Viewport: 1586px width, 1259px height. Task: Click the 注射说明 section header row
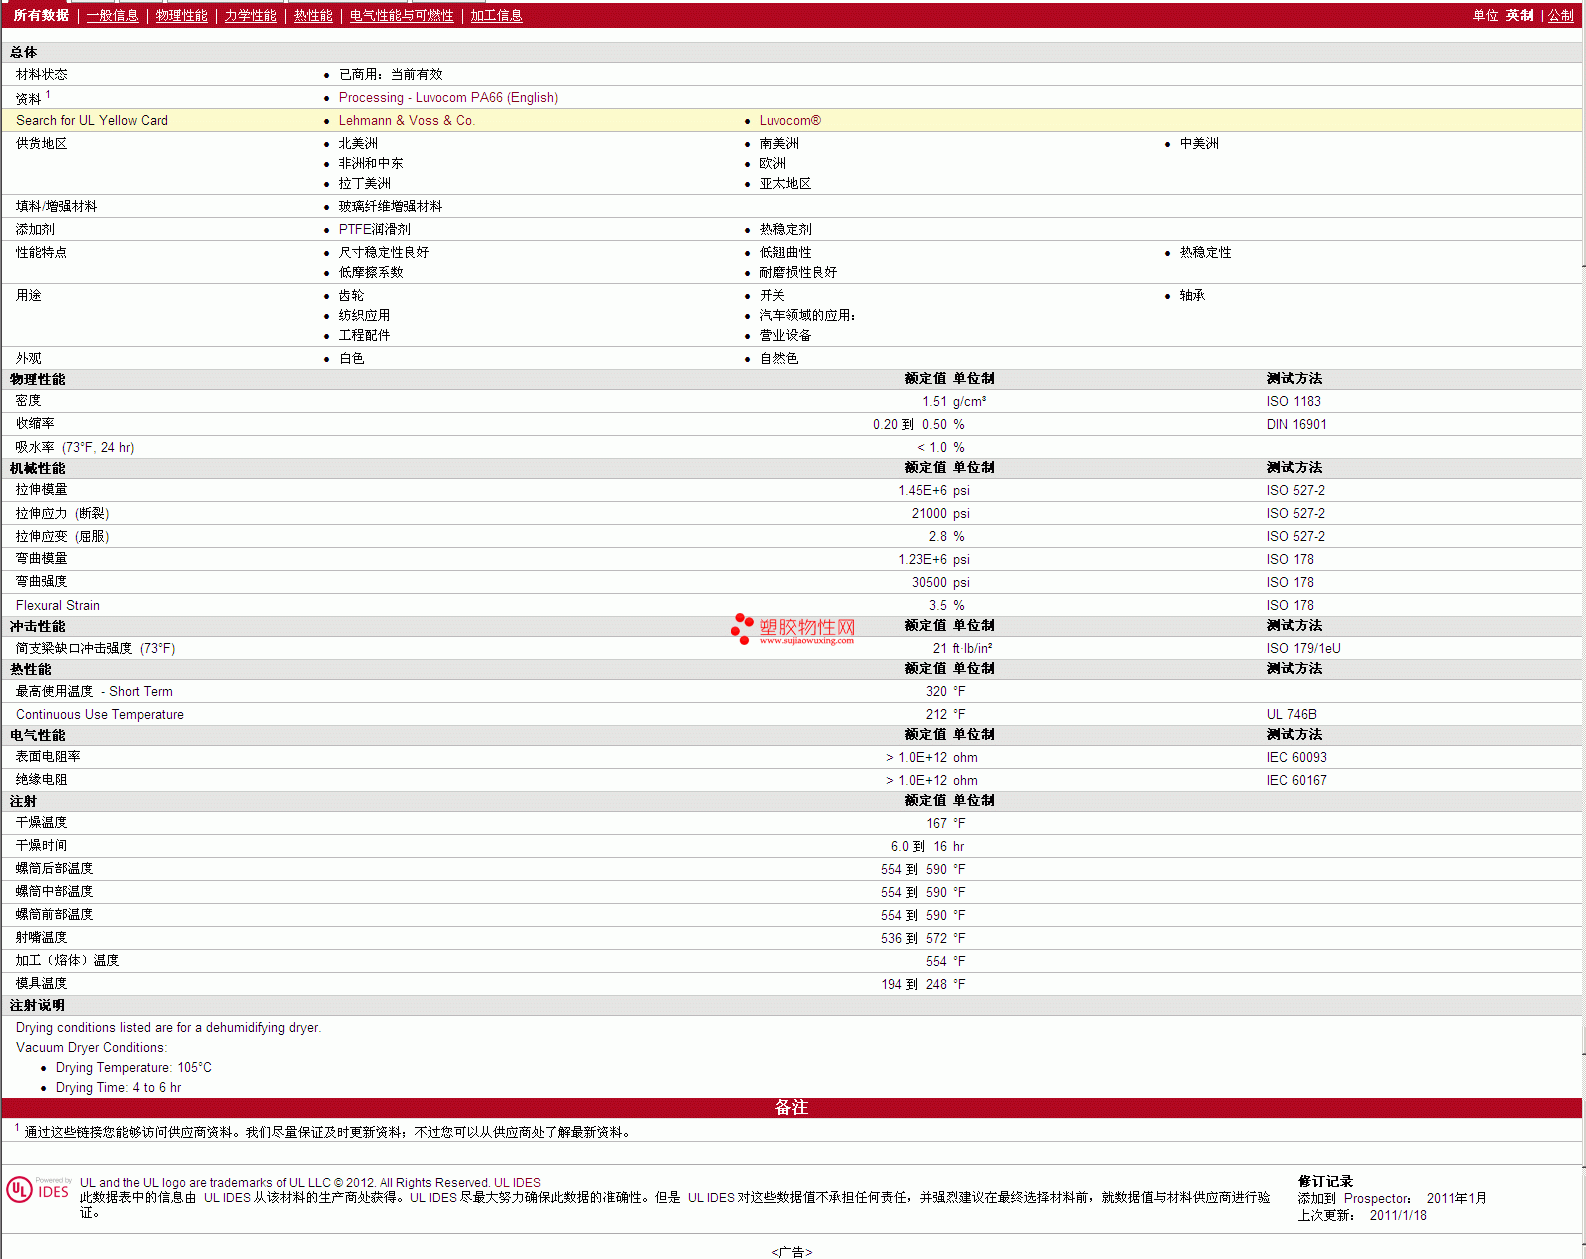pyautogui.click(x=38, y=1006)
